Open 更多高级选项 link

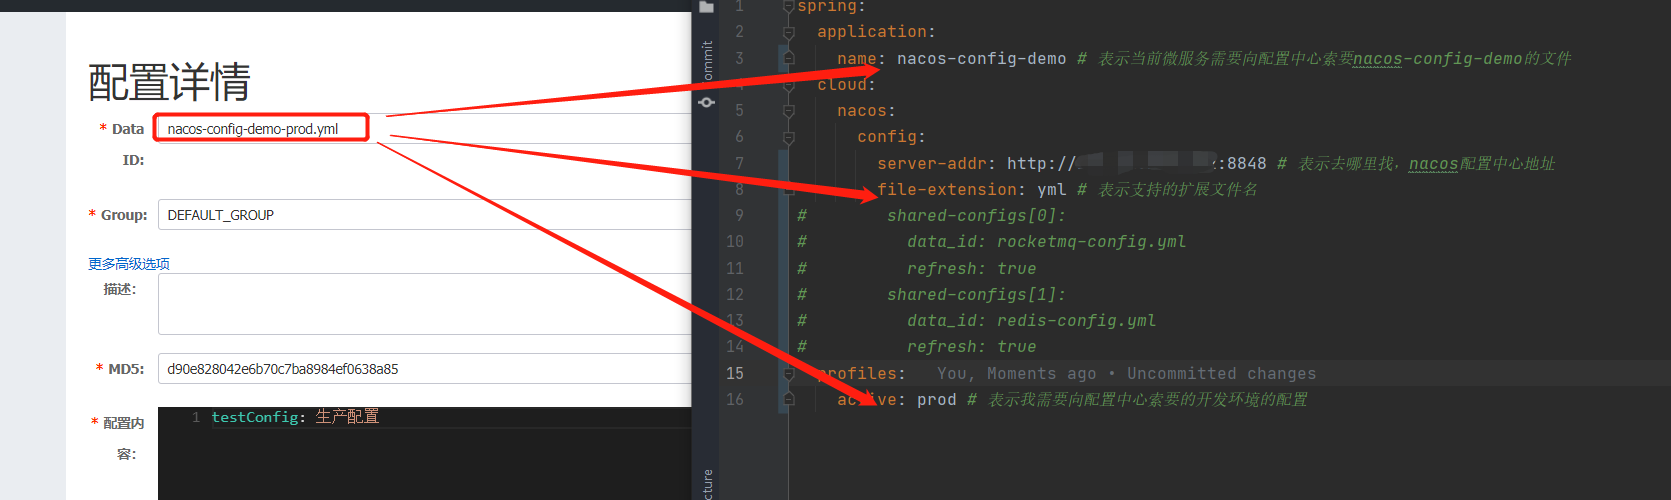(129, 264)
